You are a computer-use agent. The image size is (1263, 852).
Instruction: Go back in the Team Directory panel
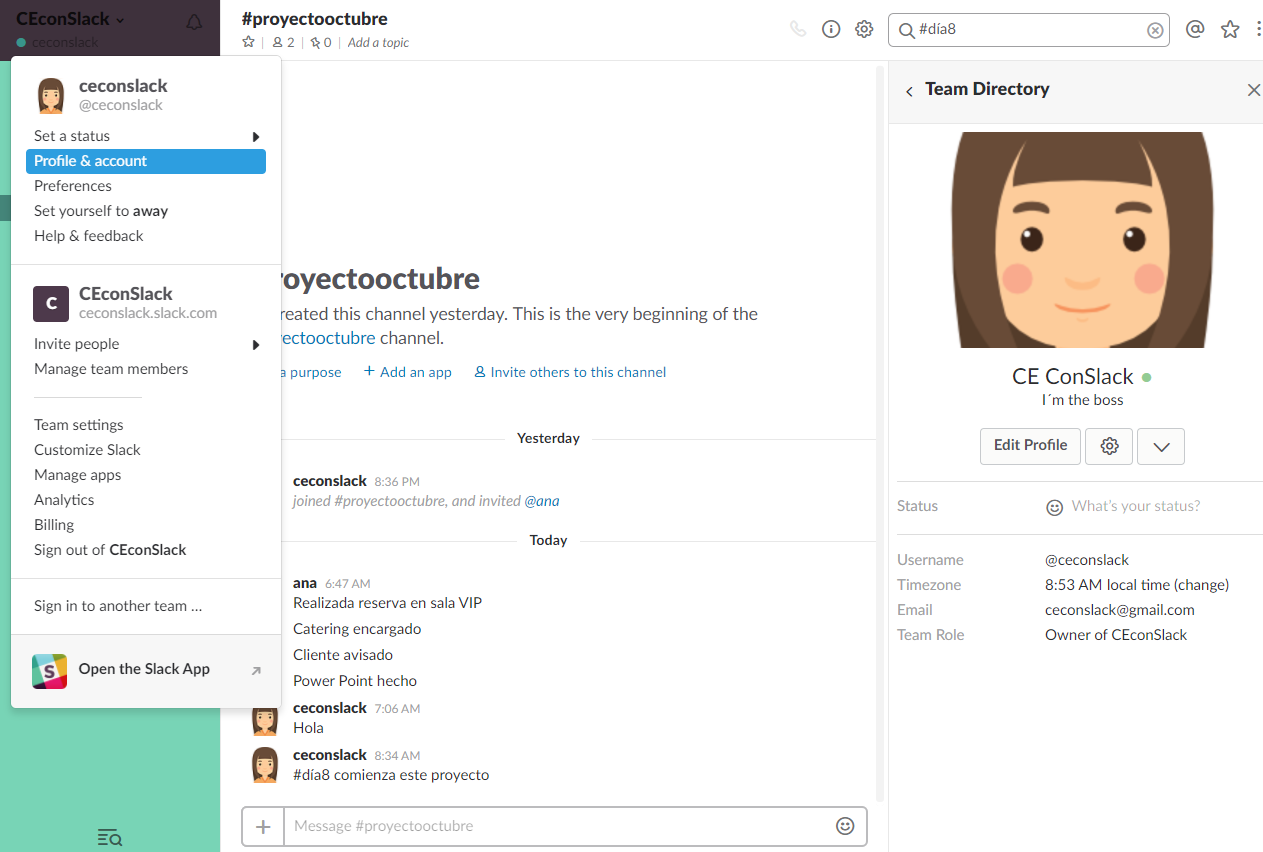tap(909, 91)
